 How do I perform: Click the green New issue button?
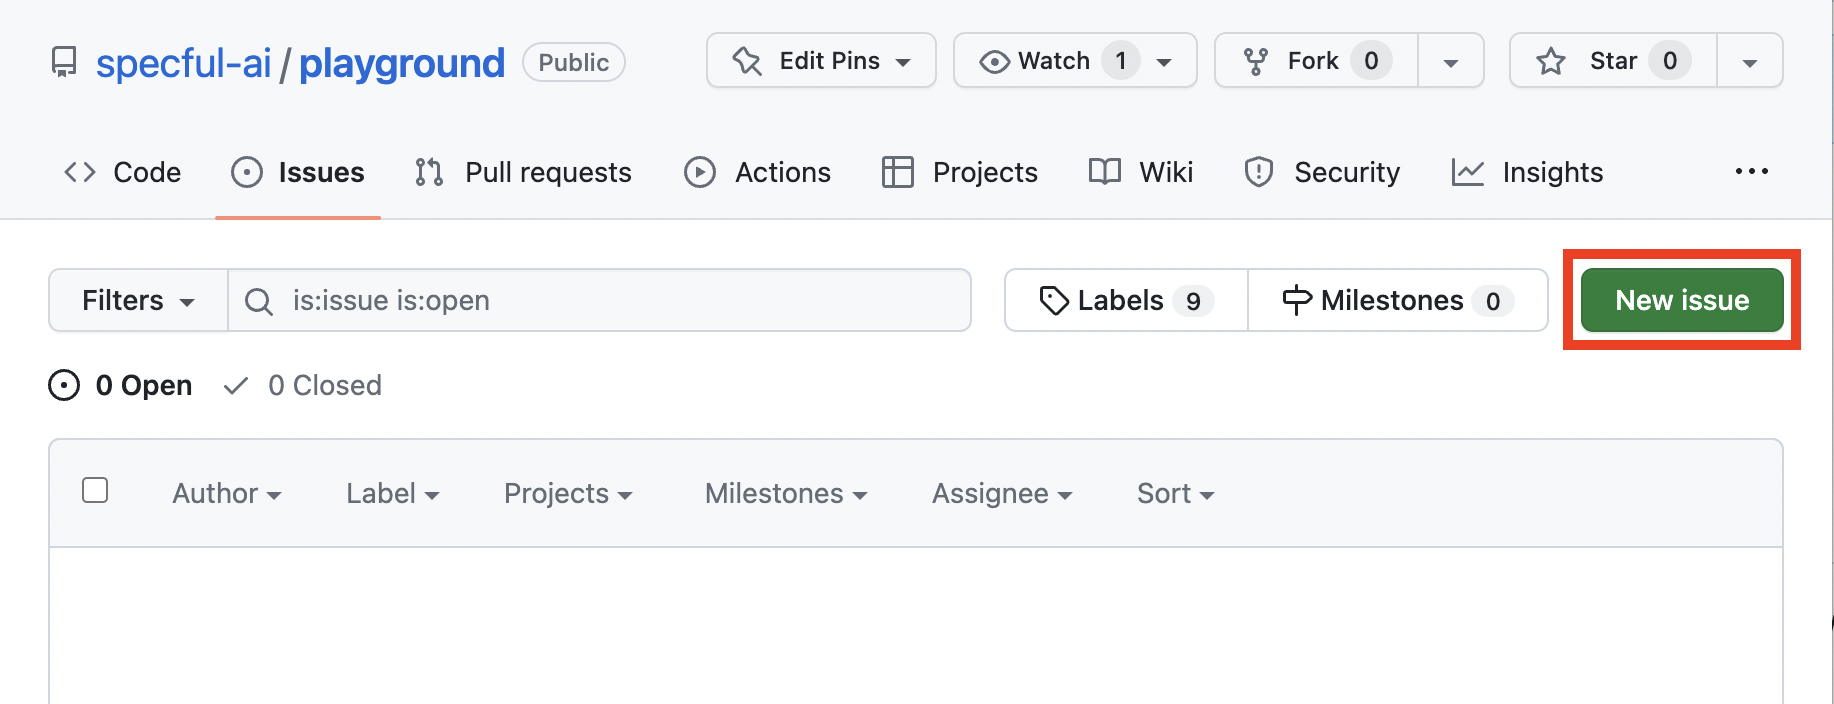(x=1682, y=300)
